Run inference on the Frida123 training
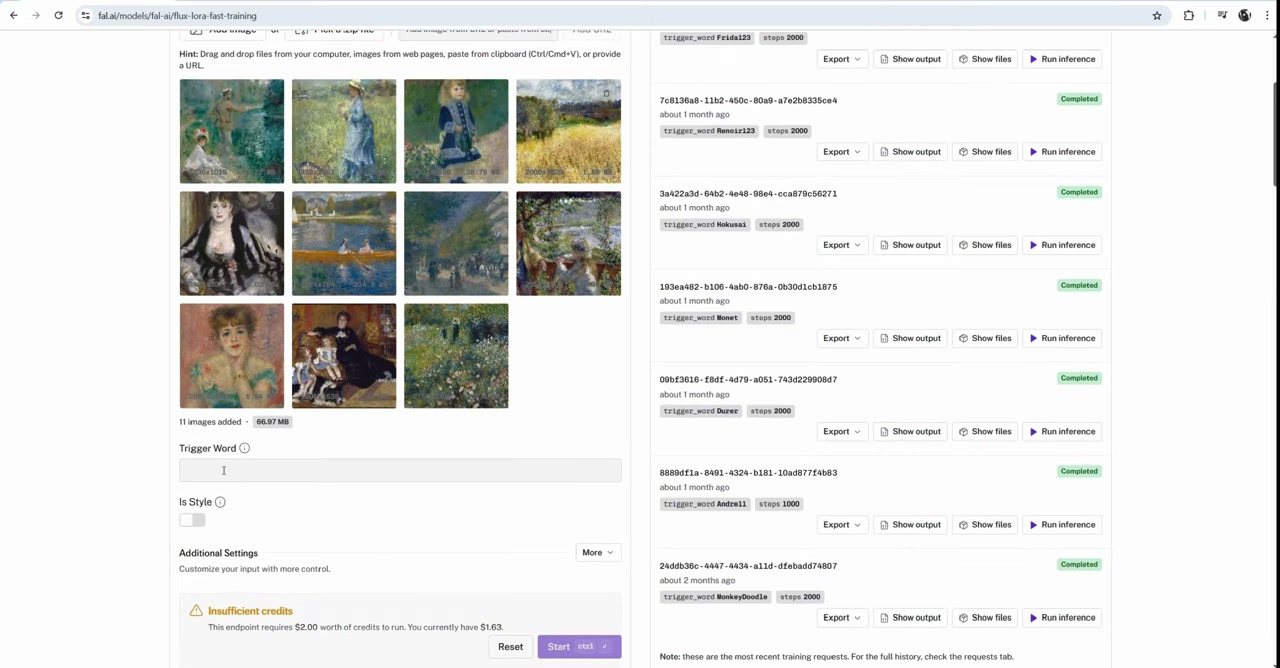Screen dimensions: 1280x668 point(1062,59)
